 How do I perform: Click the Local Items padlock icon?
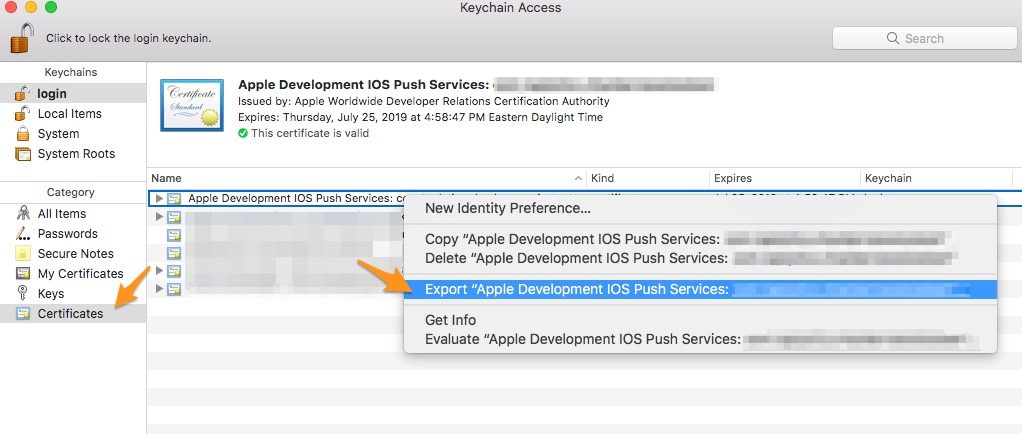point(23,113)
